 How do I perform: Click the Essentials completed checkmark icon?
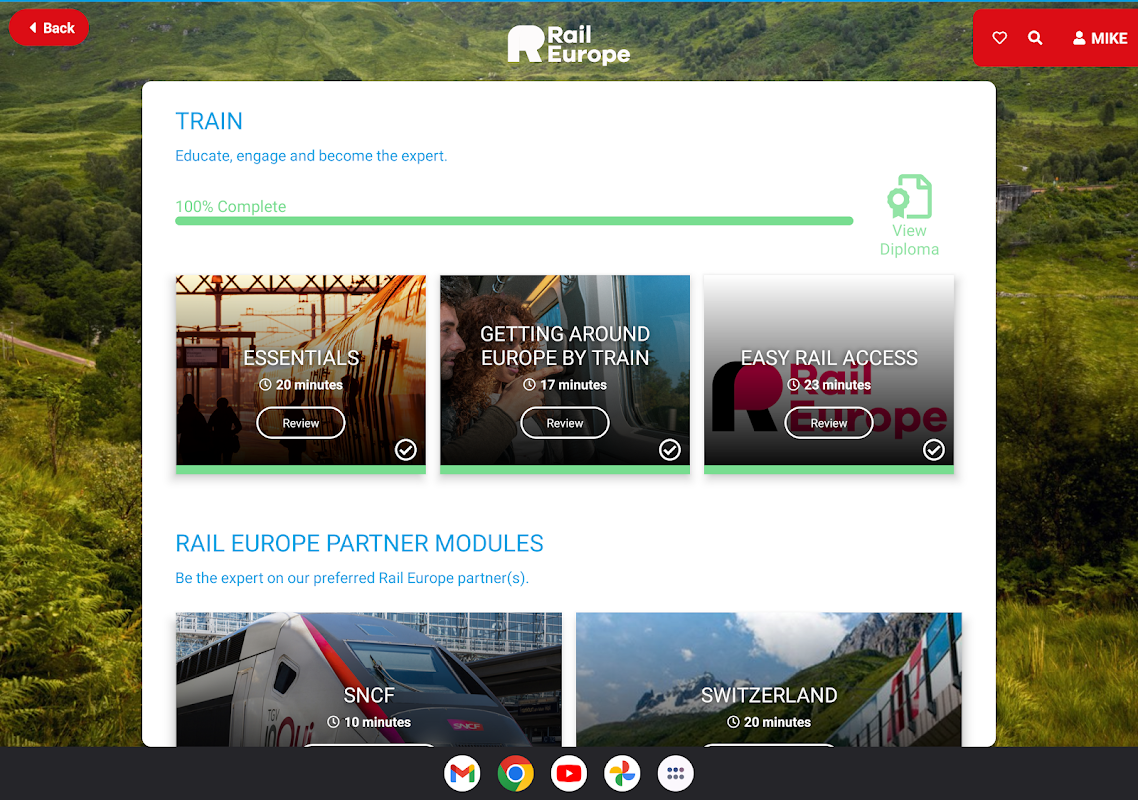click(406, 450)
